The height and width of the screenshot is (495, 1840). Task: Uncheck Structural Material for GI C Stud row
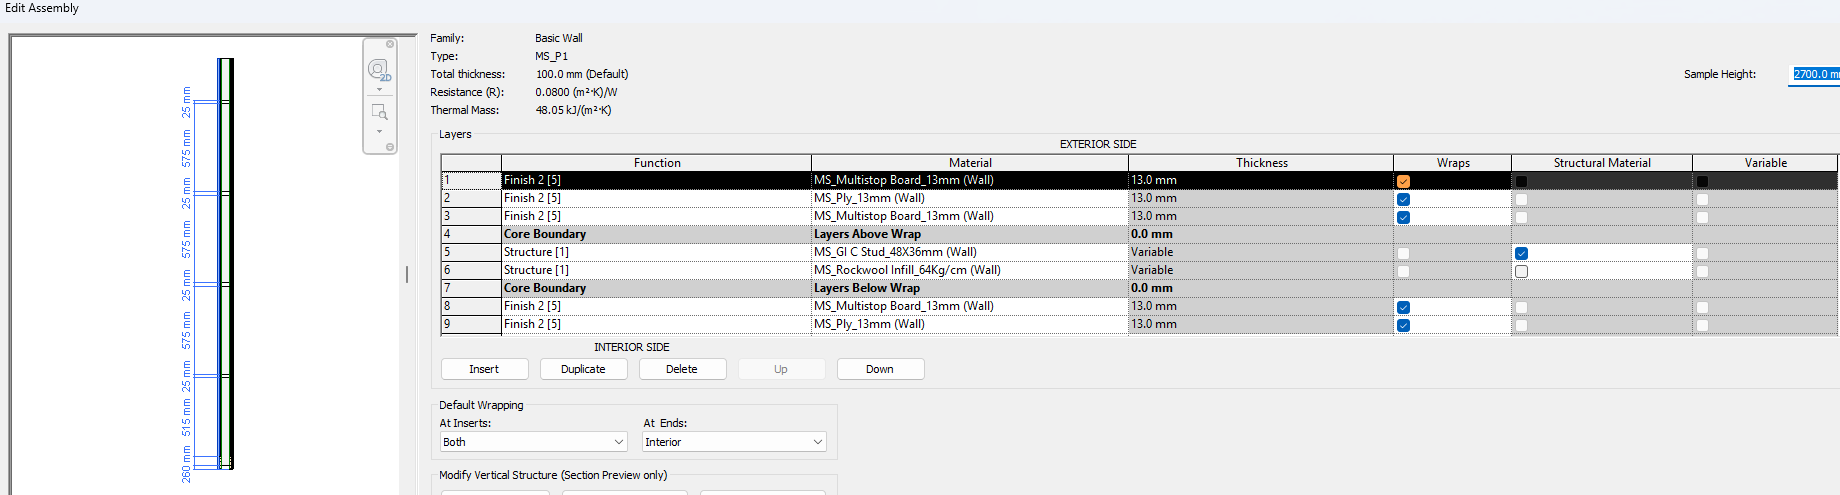click(x=1521, y=253)
